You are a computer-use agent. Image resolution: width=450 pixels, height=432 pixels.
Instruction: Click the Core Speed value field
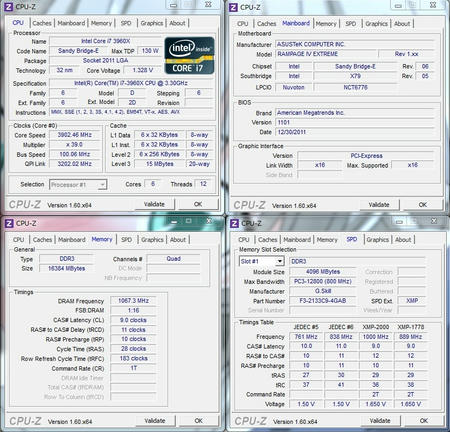coord(75,135)
